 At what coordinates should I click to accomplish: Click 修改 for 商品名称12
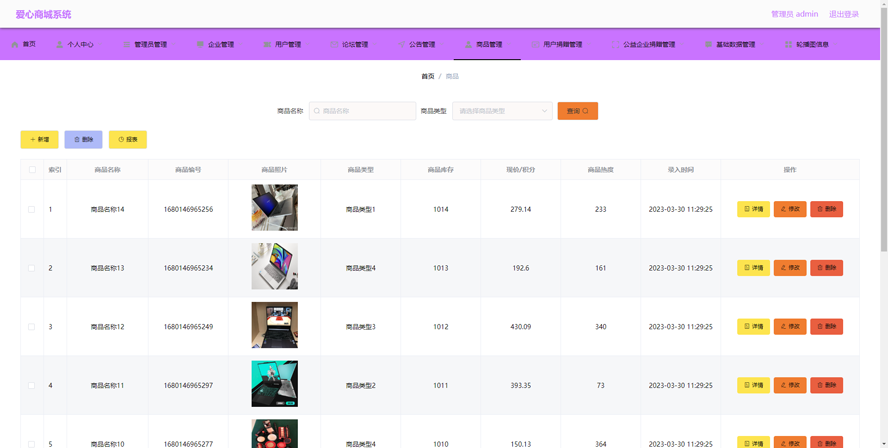[x=790, y=327]
